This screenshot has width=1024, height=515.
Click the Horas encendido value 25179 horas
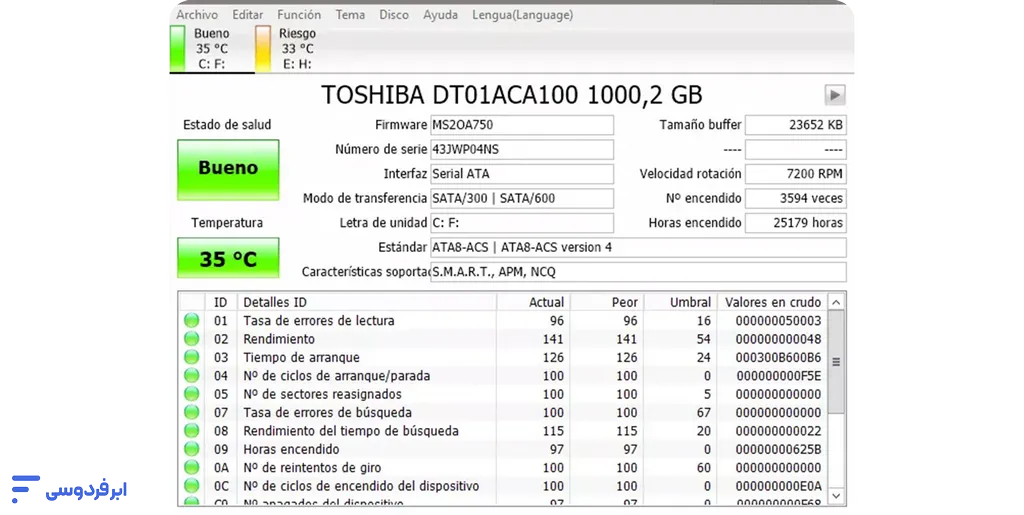coord(795,223)
